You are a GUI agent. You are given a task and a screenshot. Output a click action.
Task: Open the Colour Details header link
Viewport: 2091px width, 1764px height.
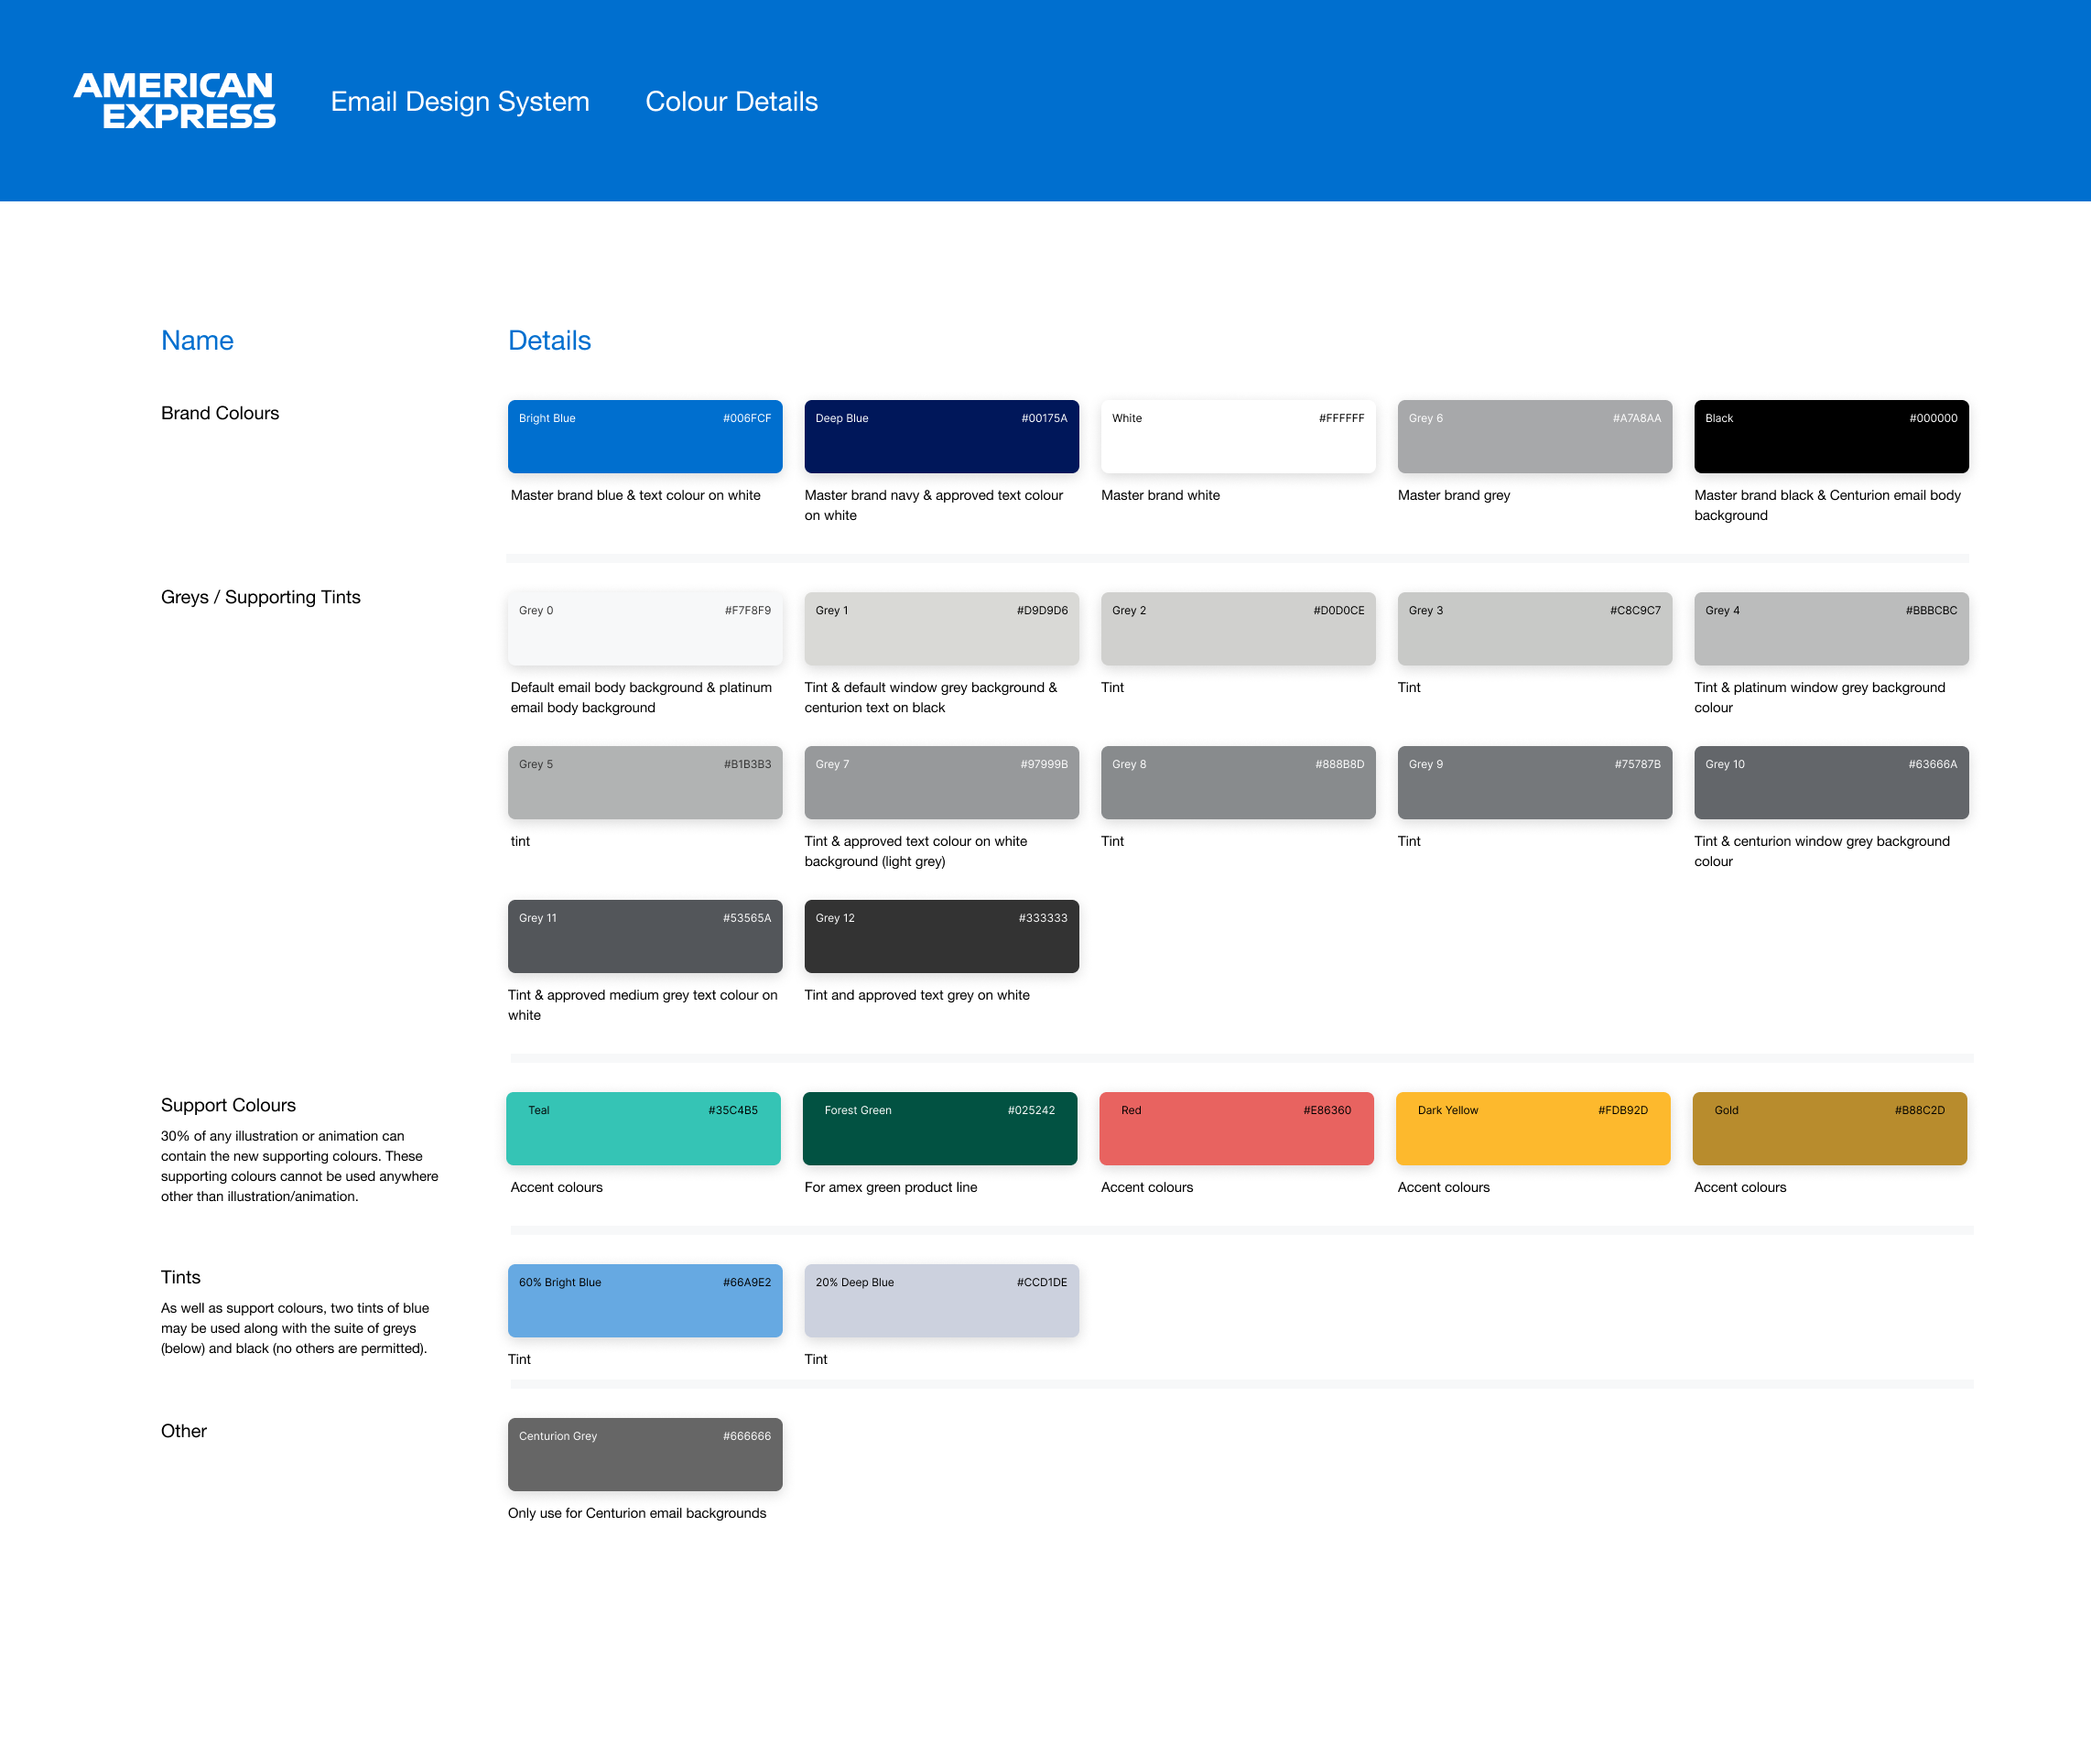click(731, 101)
